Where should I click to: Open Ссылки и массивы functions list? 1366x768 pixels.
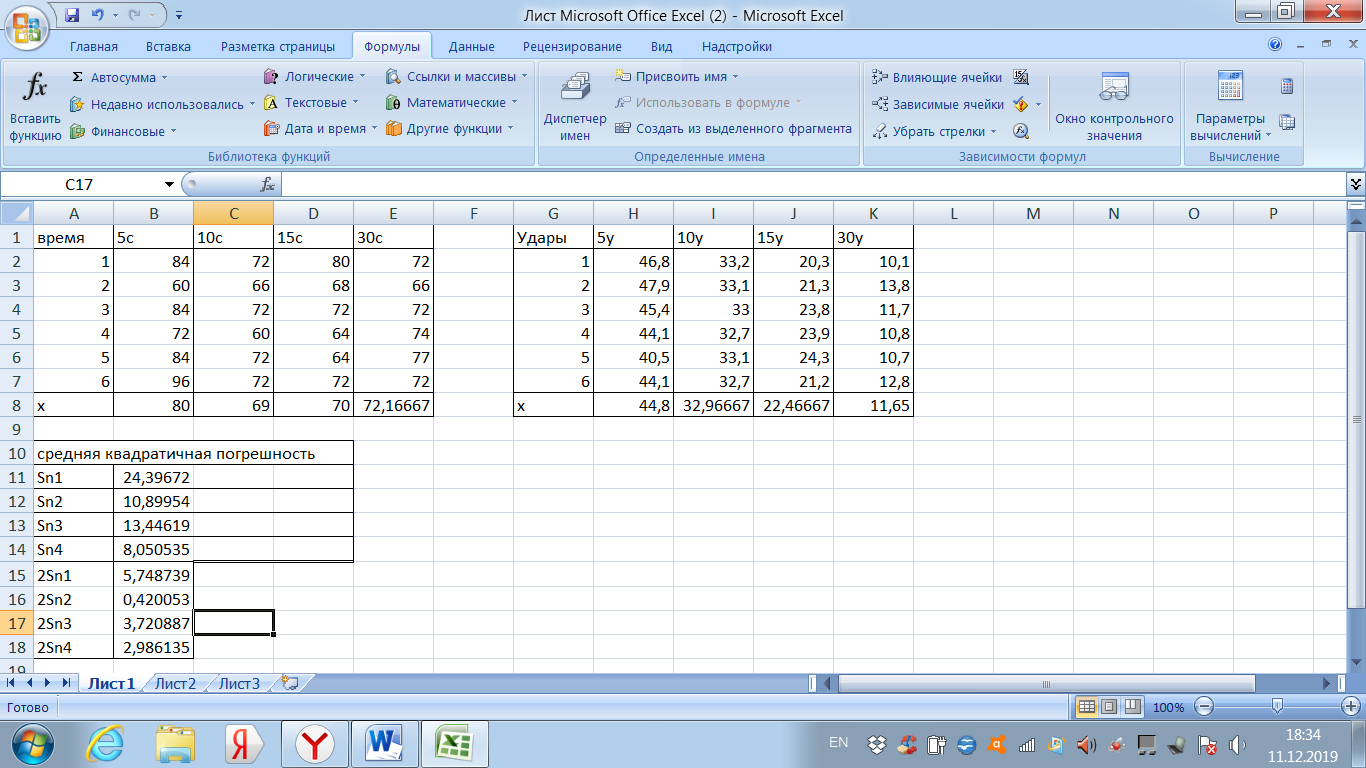(x=457, y=76)
